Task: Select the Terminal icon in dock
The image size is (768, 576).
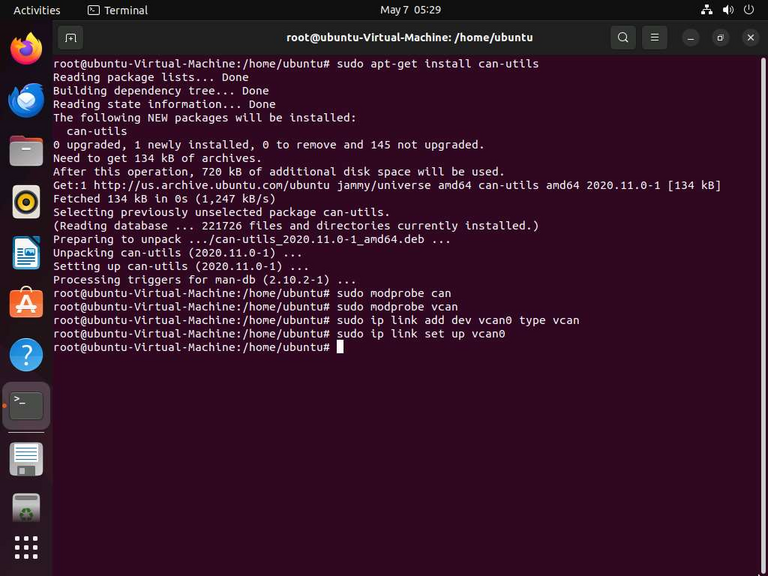Action: [26, 406]
